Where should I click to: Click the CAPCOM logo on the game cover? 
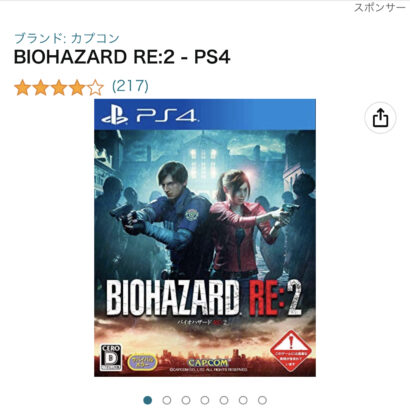coord(208,362)
